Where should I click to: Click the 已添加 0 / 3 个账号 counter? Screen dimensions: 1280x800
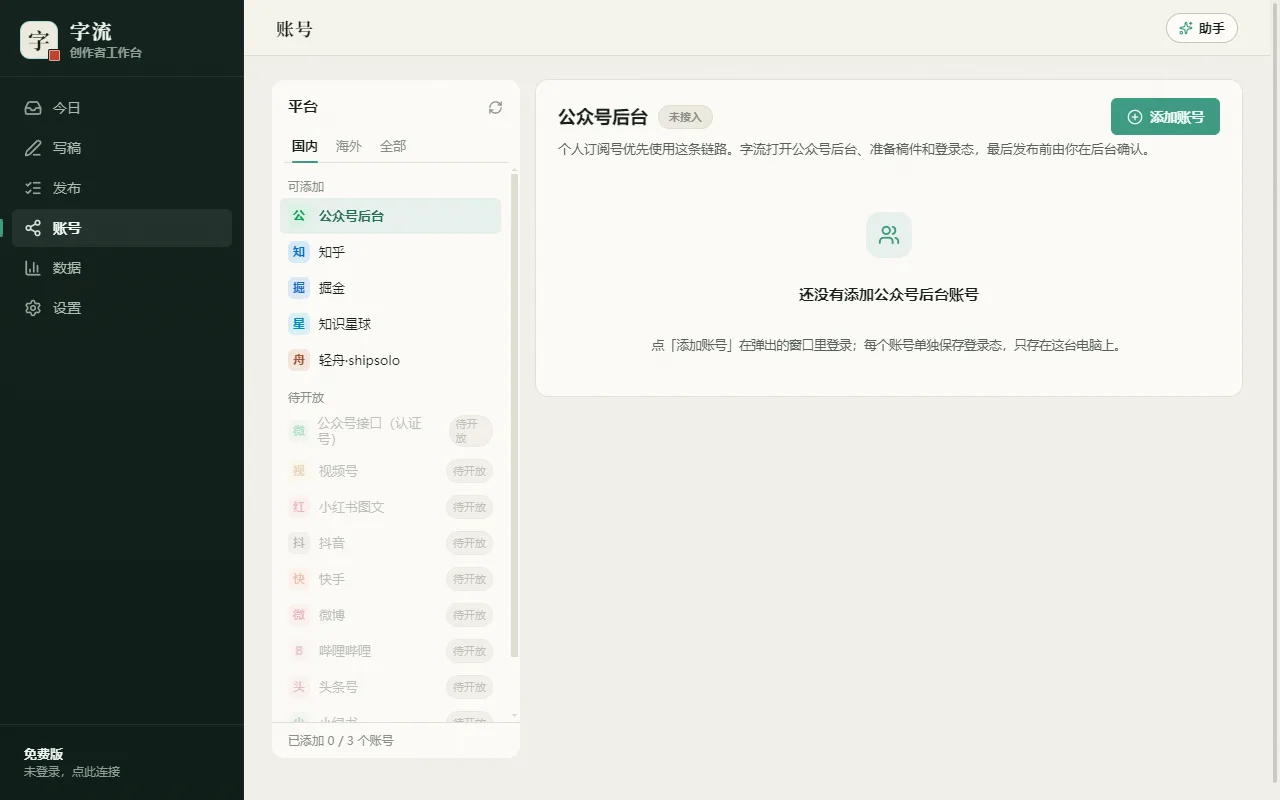pyautogui.click(x=341, y=741)
